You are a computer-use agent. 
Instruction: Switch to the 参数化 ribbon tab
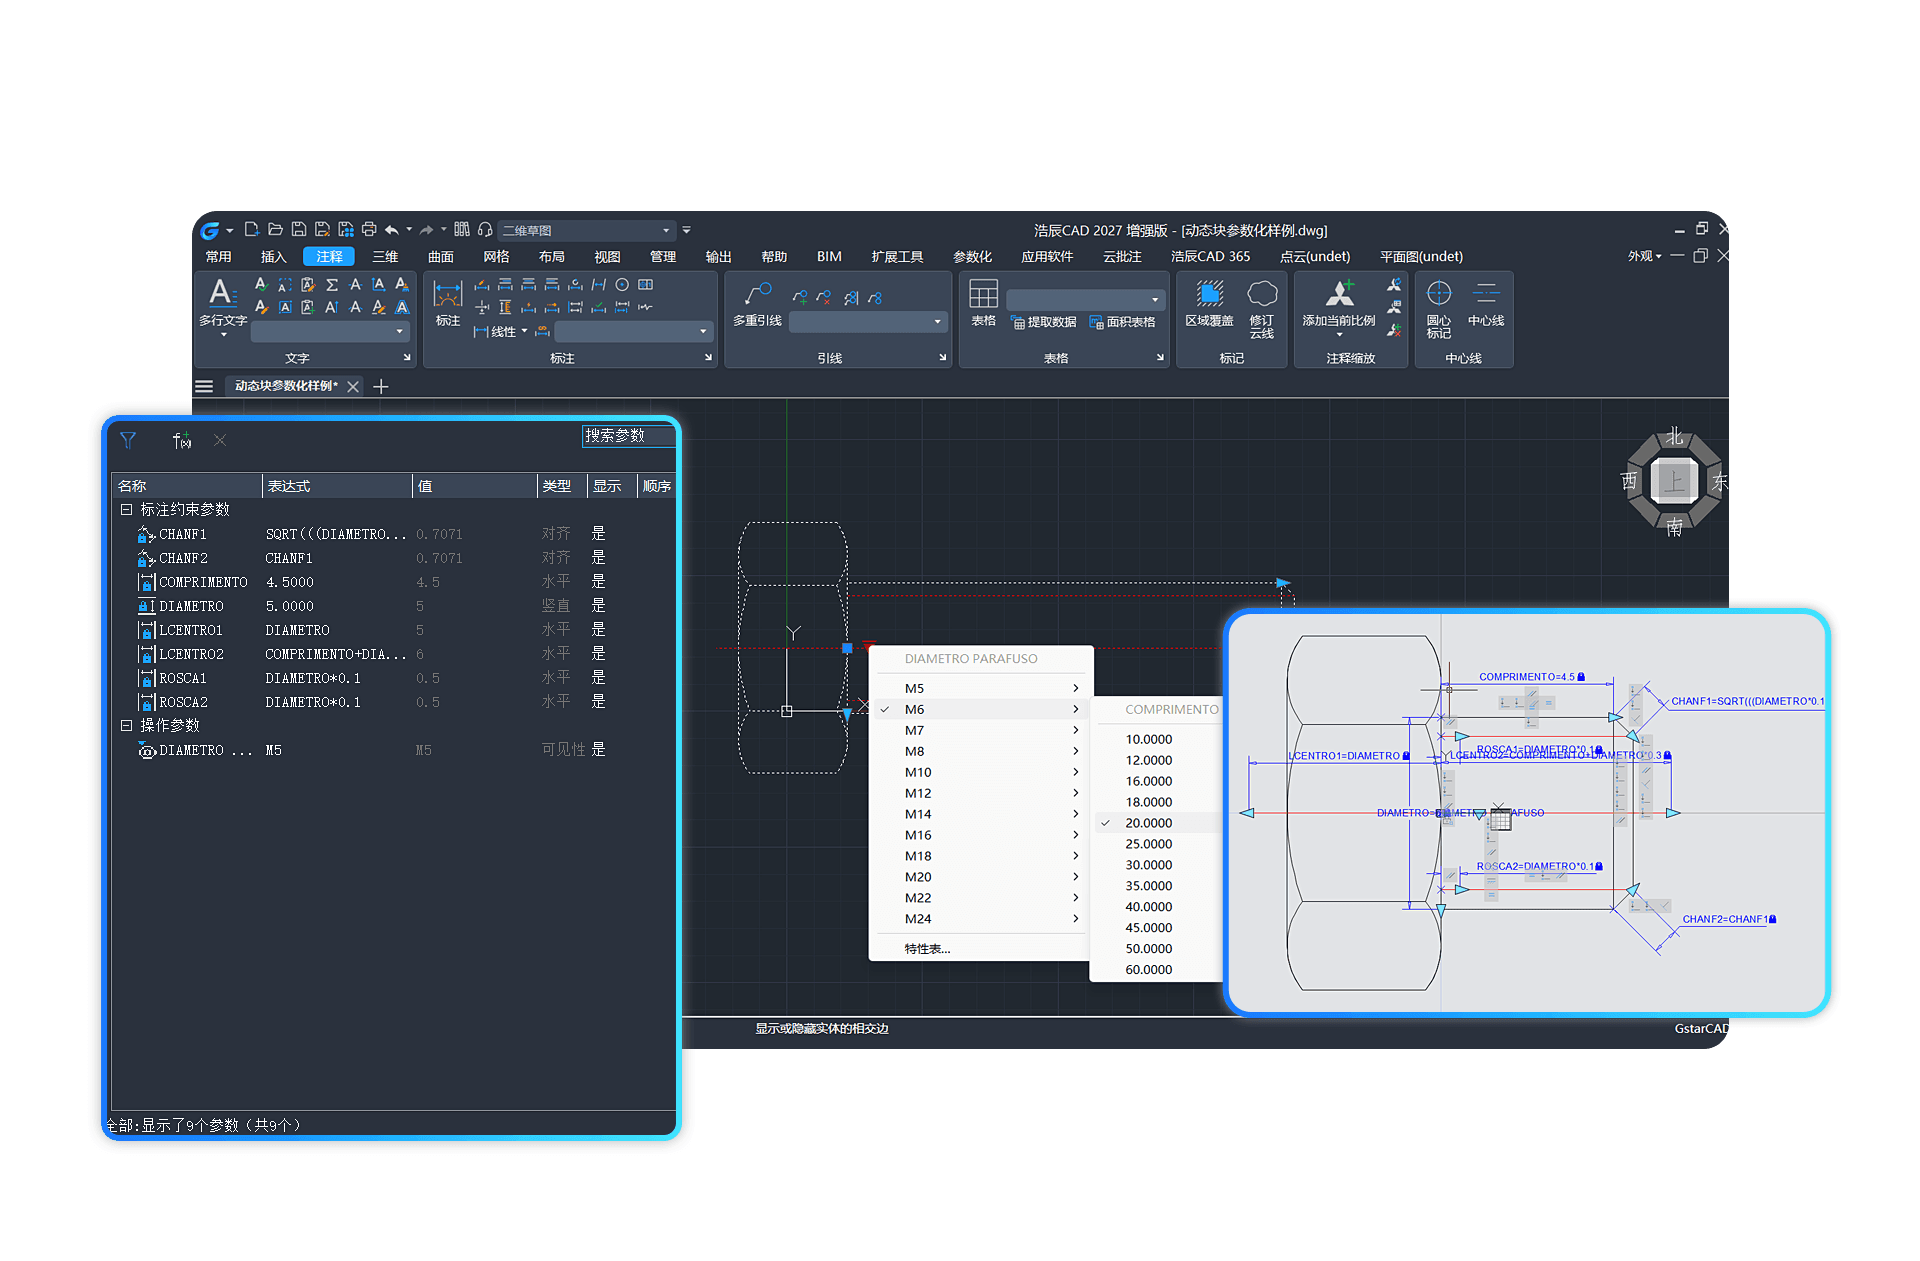[972, 256]
